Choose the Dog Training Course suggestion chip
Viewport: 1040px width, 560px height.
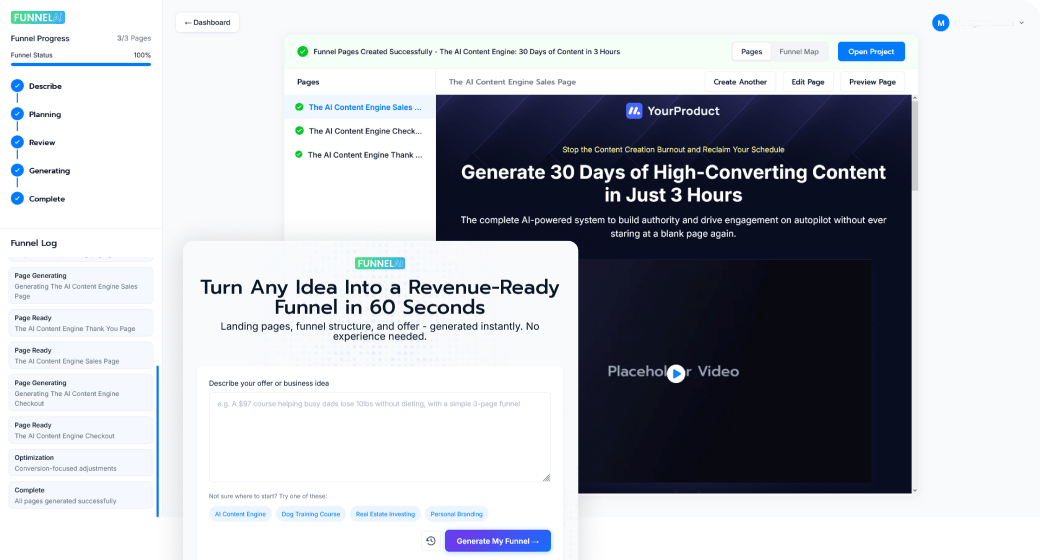310,514
